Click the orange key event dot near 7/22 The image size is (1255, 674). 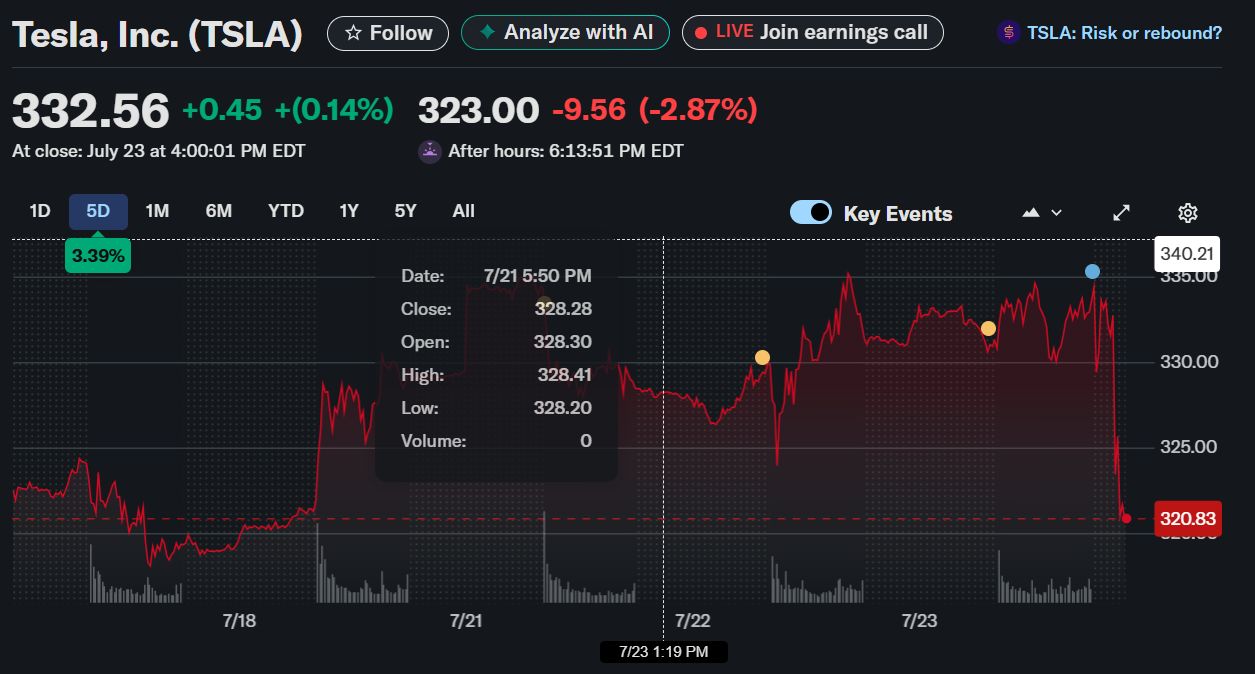click(x=761, y=356)
